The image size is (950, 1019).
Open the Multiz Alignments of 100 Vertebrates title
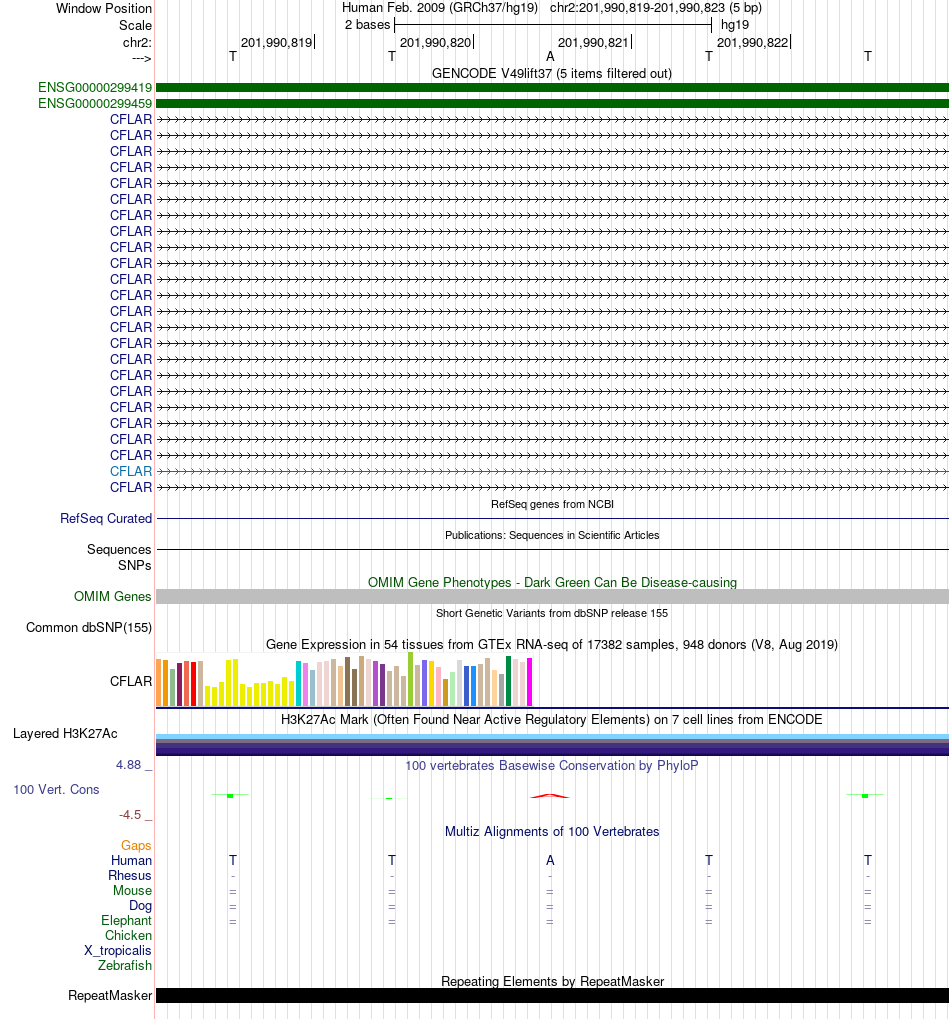click(552, 832)
